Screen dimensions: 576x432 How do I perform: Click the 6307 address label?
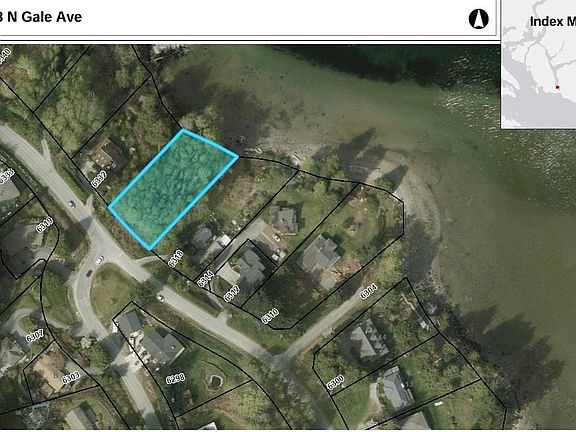pyautogui.click(x=35, y=336)
